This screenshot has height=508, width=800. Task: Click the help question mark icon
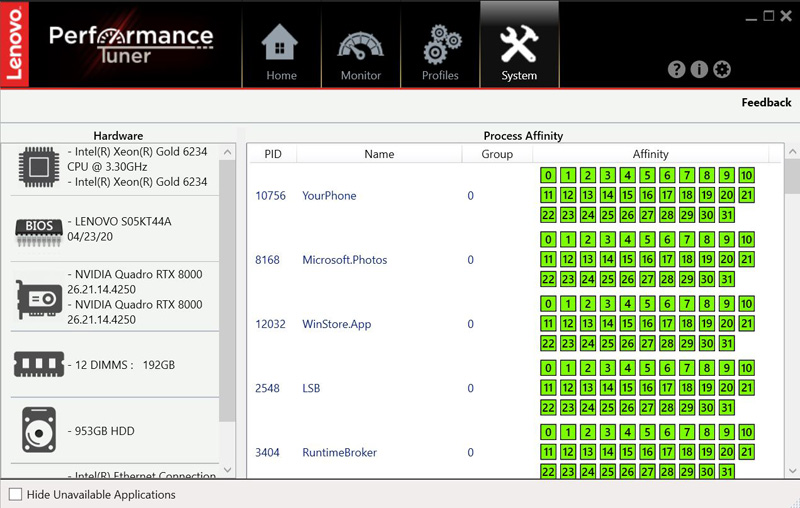tap(677, 69)
